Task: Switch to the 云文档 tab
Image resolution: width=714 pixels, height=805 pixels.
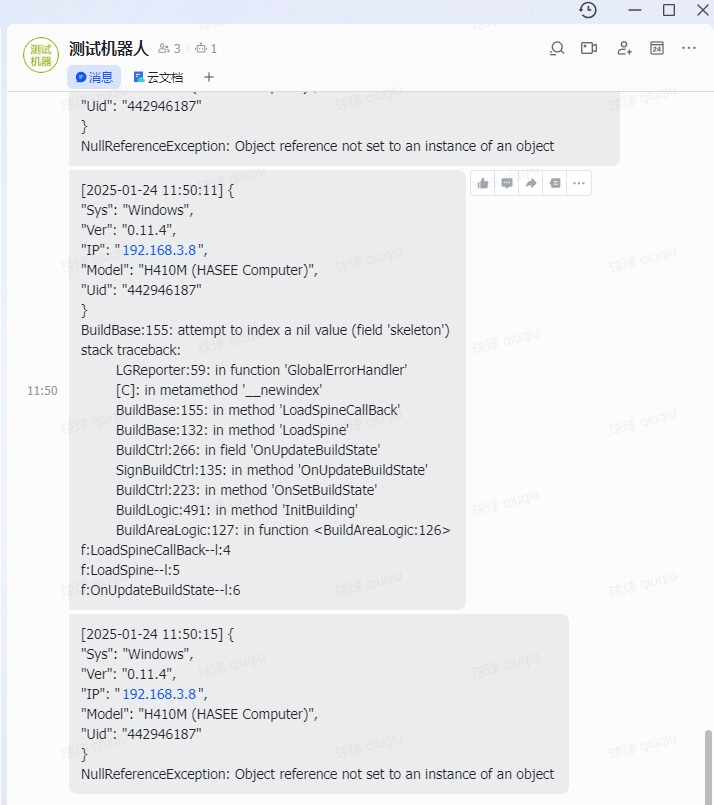Action: point(158,77)
